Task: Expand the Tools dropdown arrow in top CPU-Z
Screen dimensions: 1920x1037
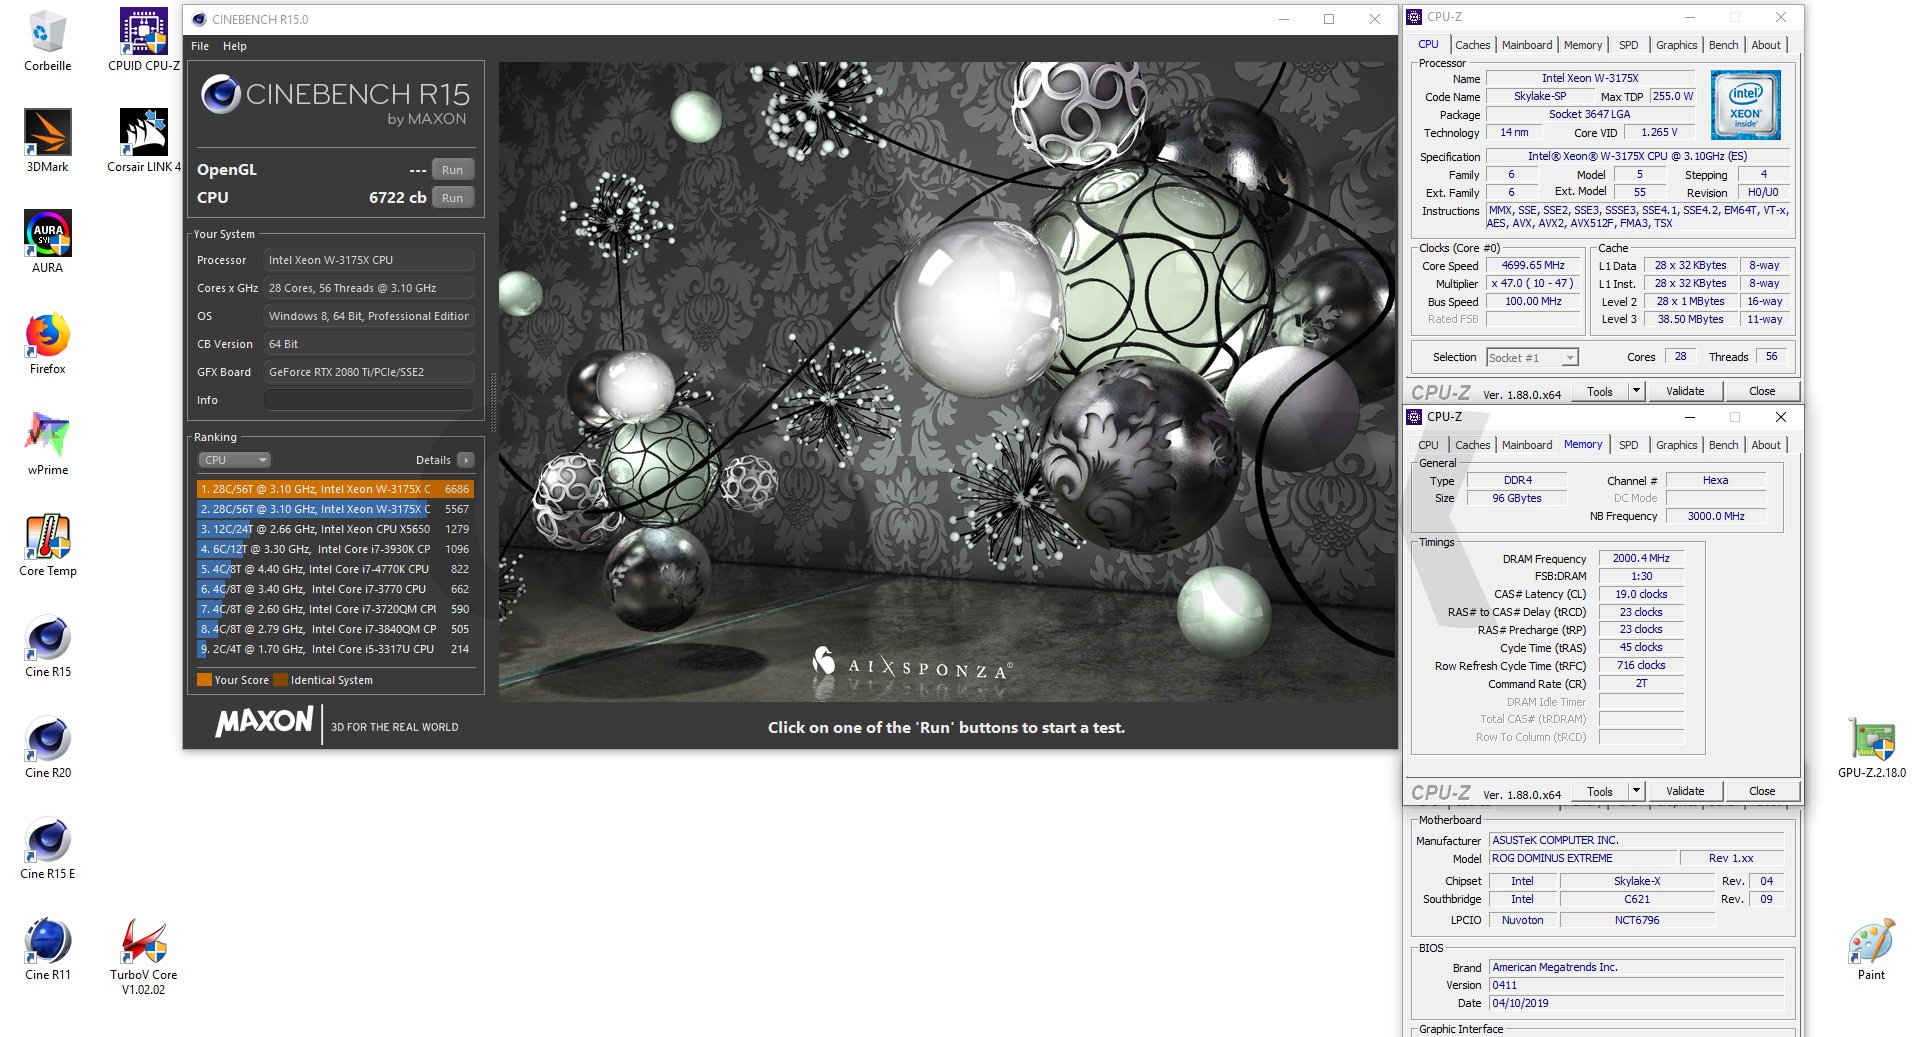Action: 1636,391
